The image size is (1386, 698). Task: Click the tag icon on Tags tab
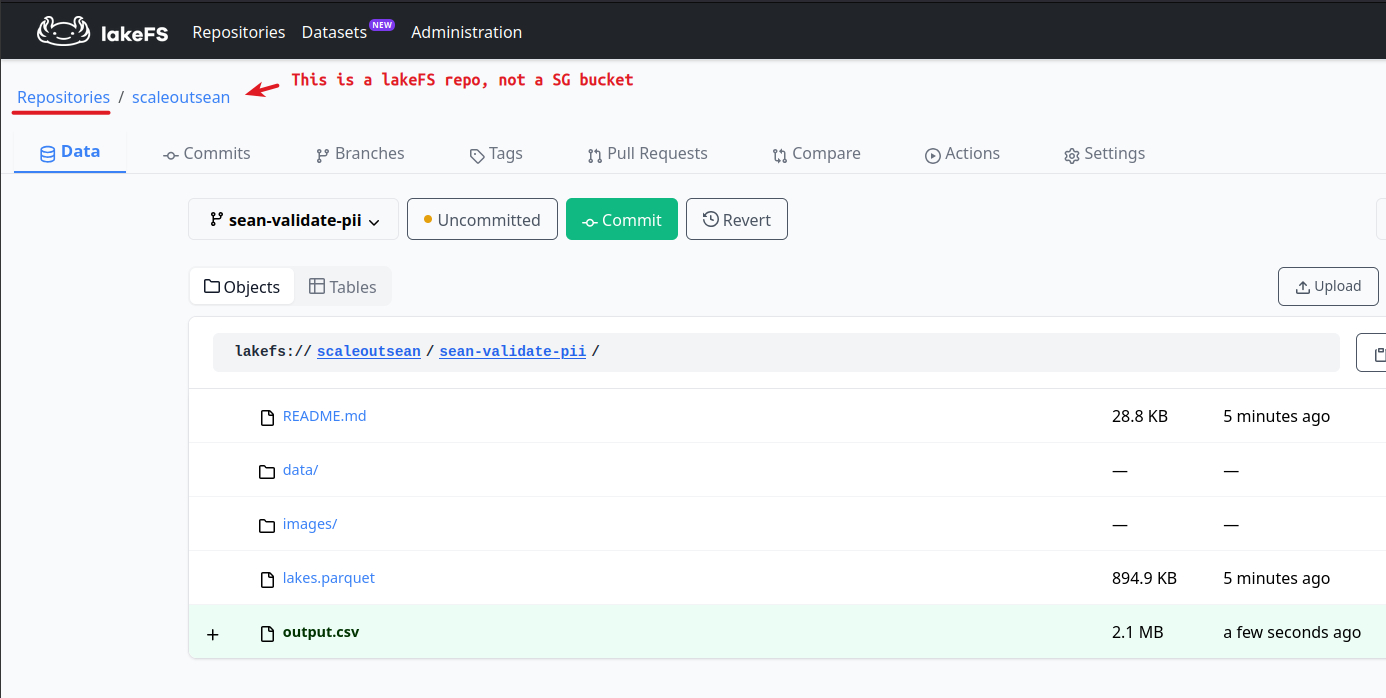pyautogui.click(x=477, y=155)
